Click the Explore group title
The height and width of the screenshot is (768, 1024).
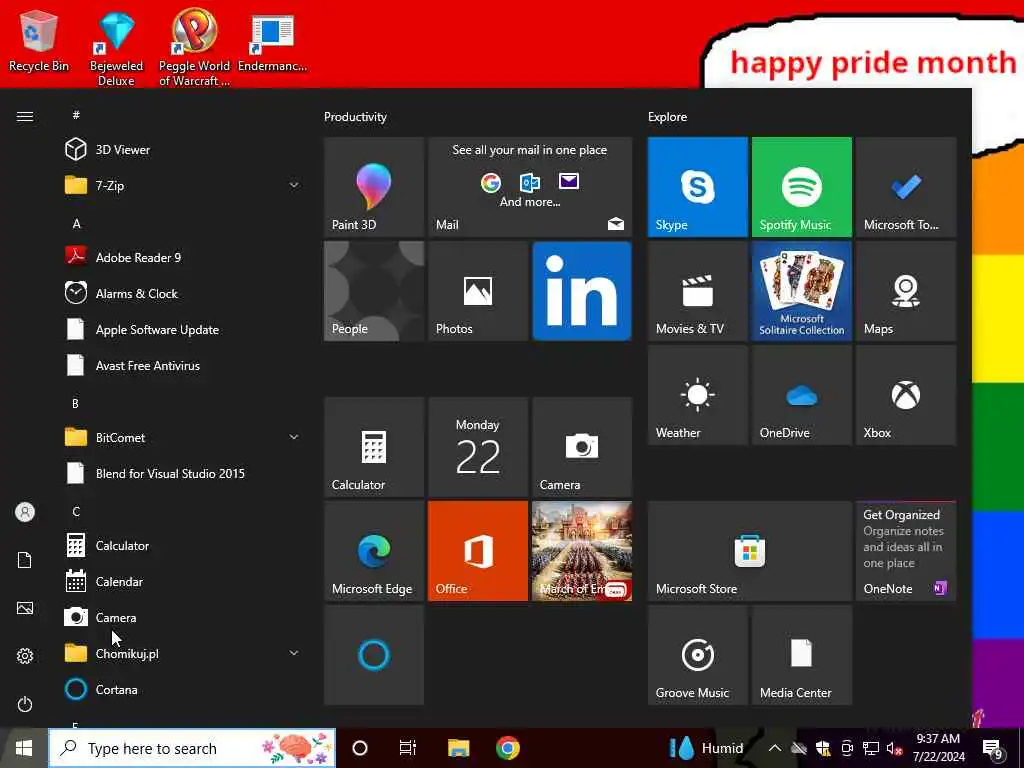[667, 117]
